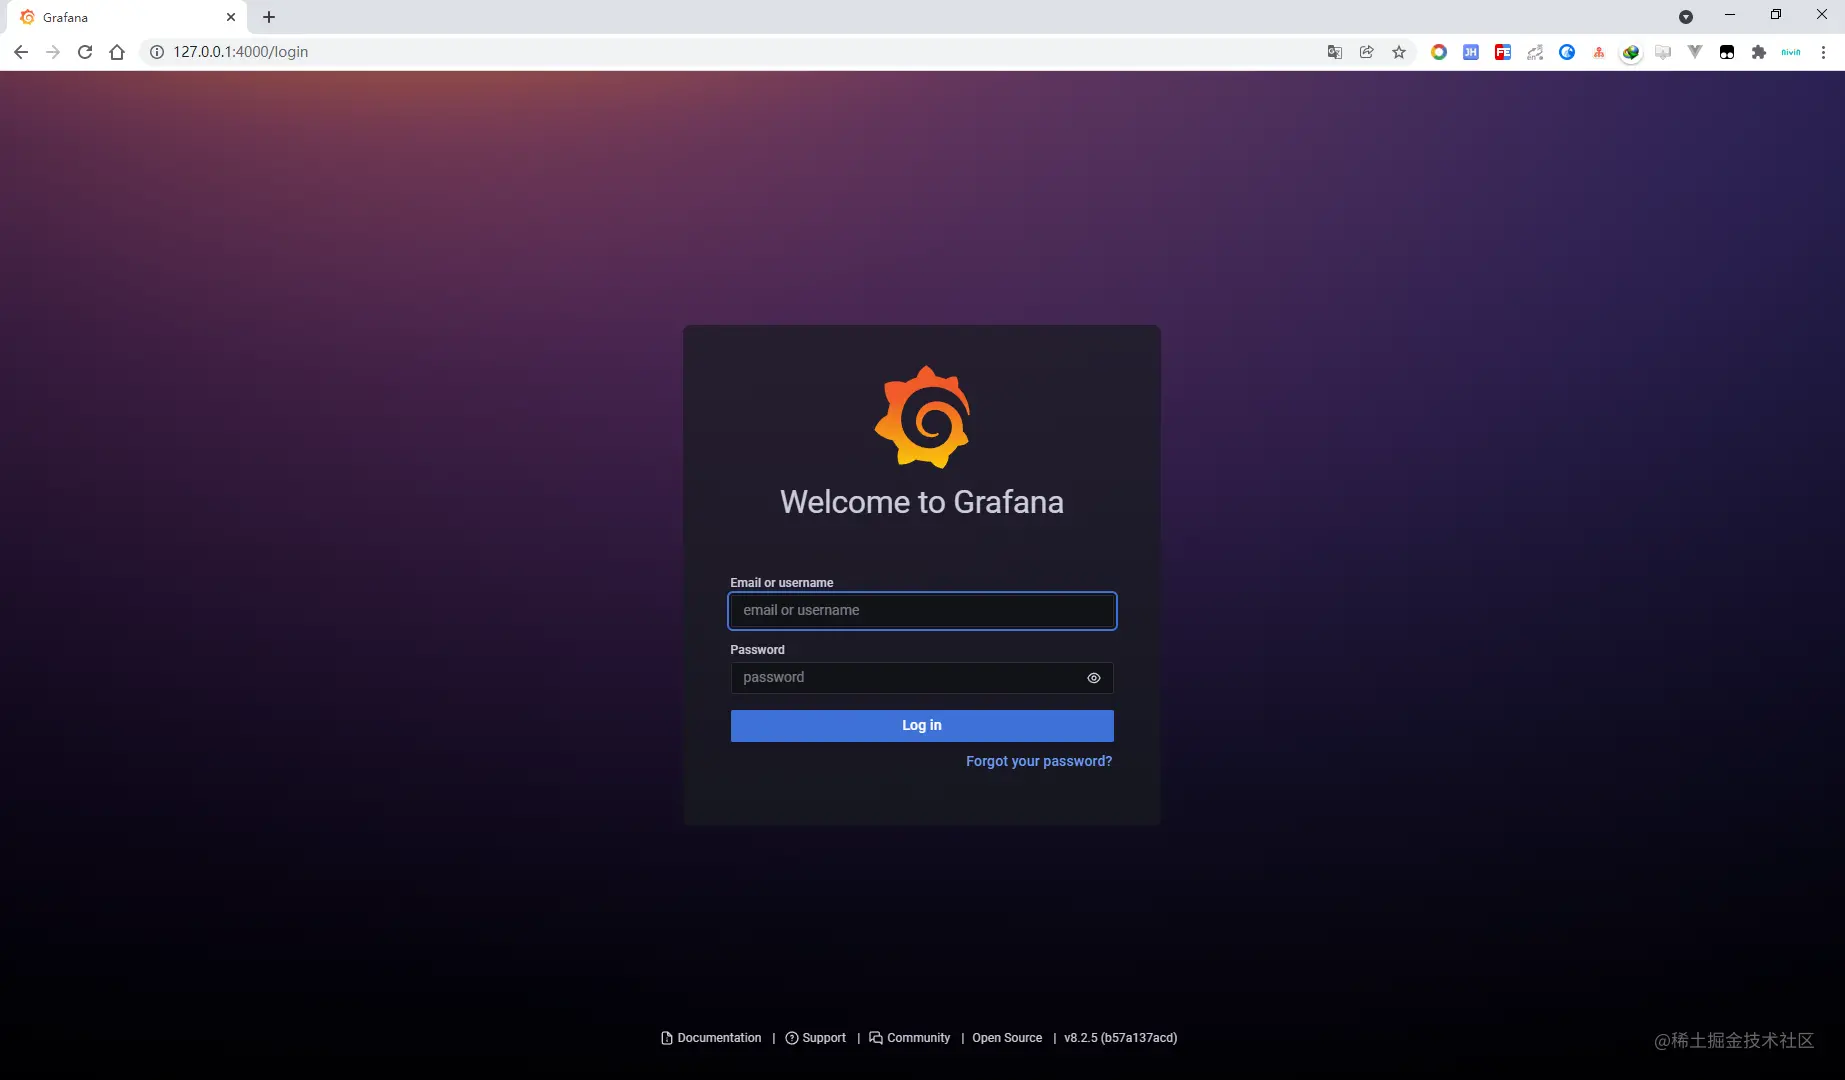Open the Documentation footer link

coord(711,1038)
